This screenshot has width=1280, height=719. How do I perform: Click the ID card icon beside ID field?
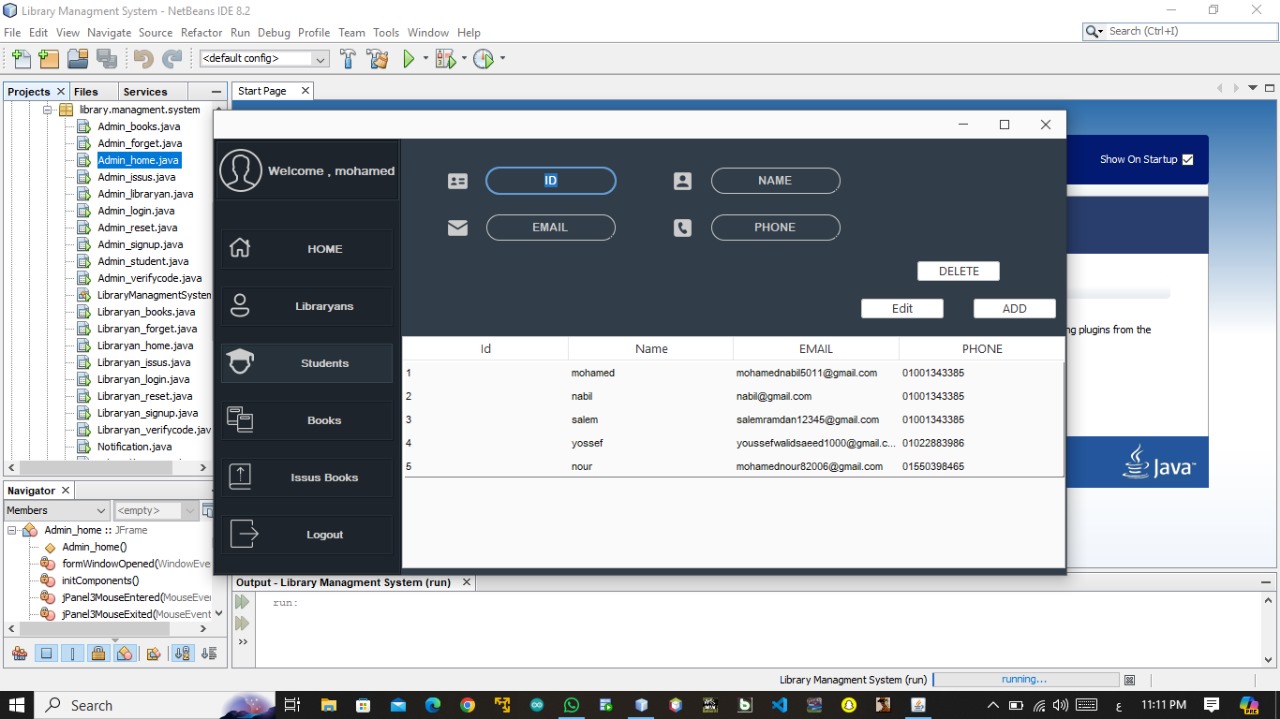point(458,181)
